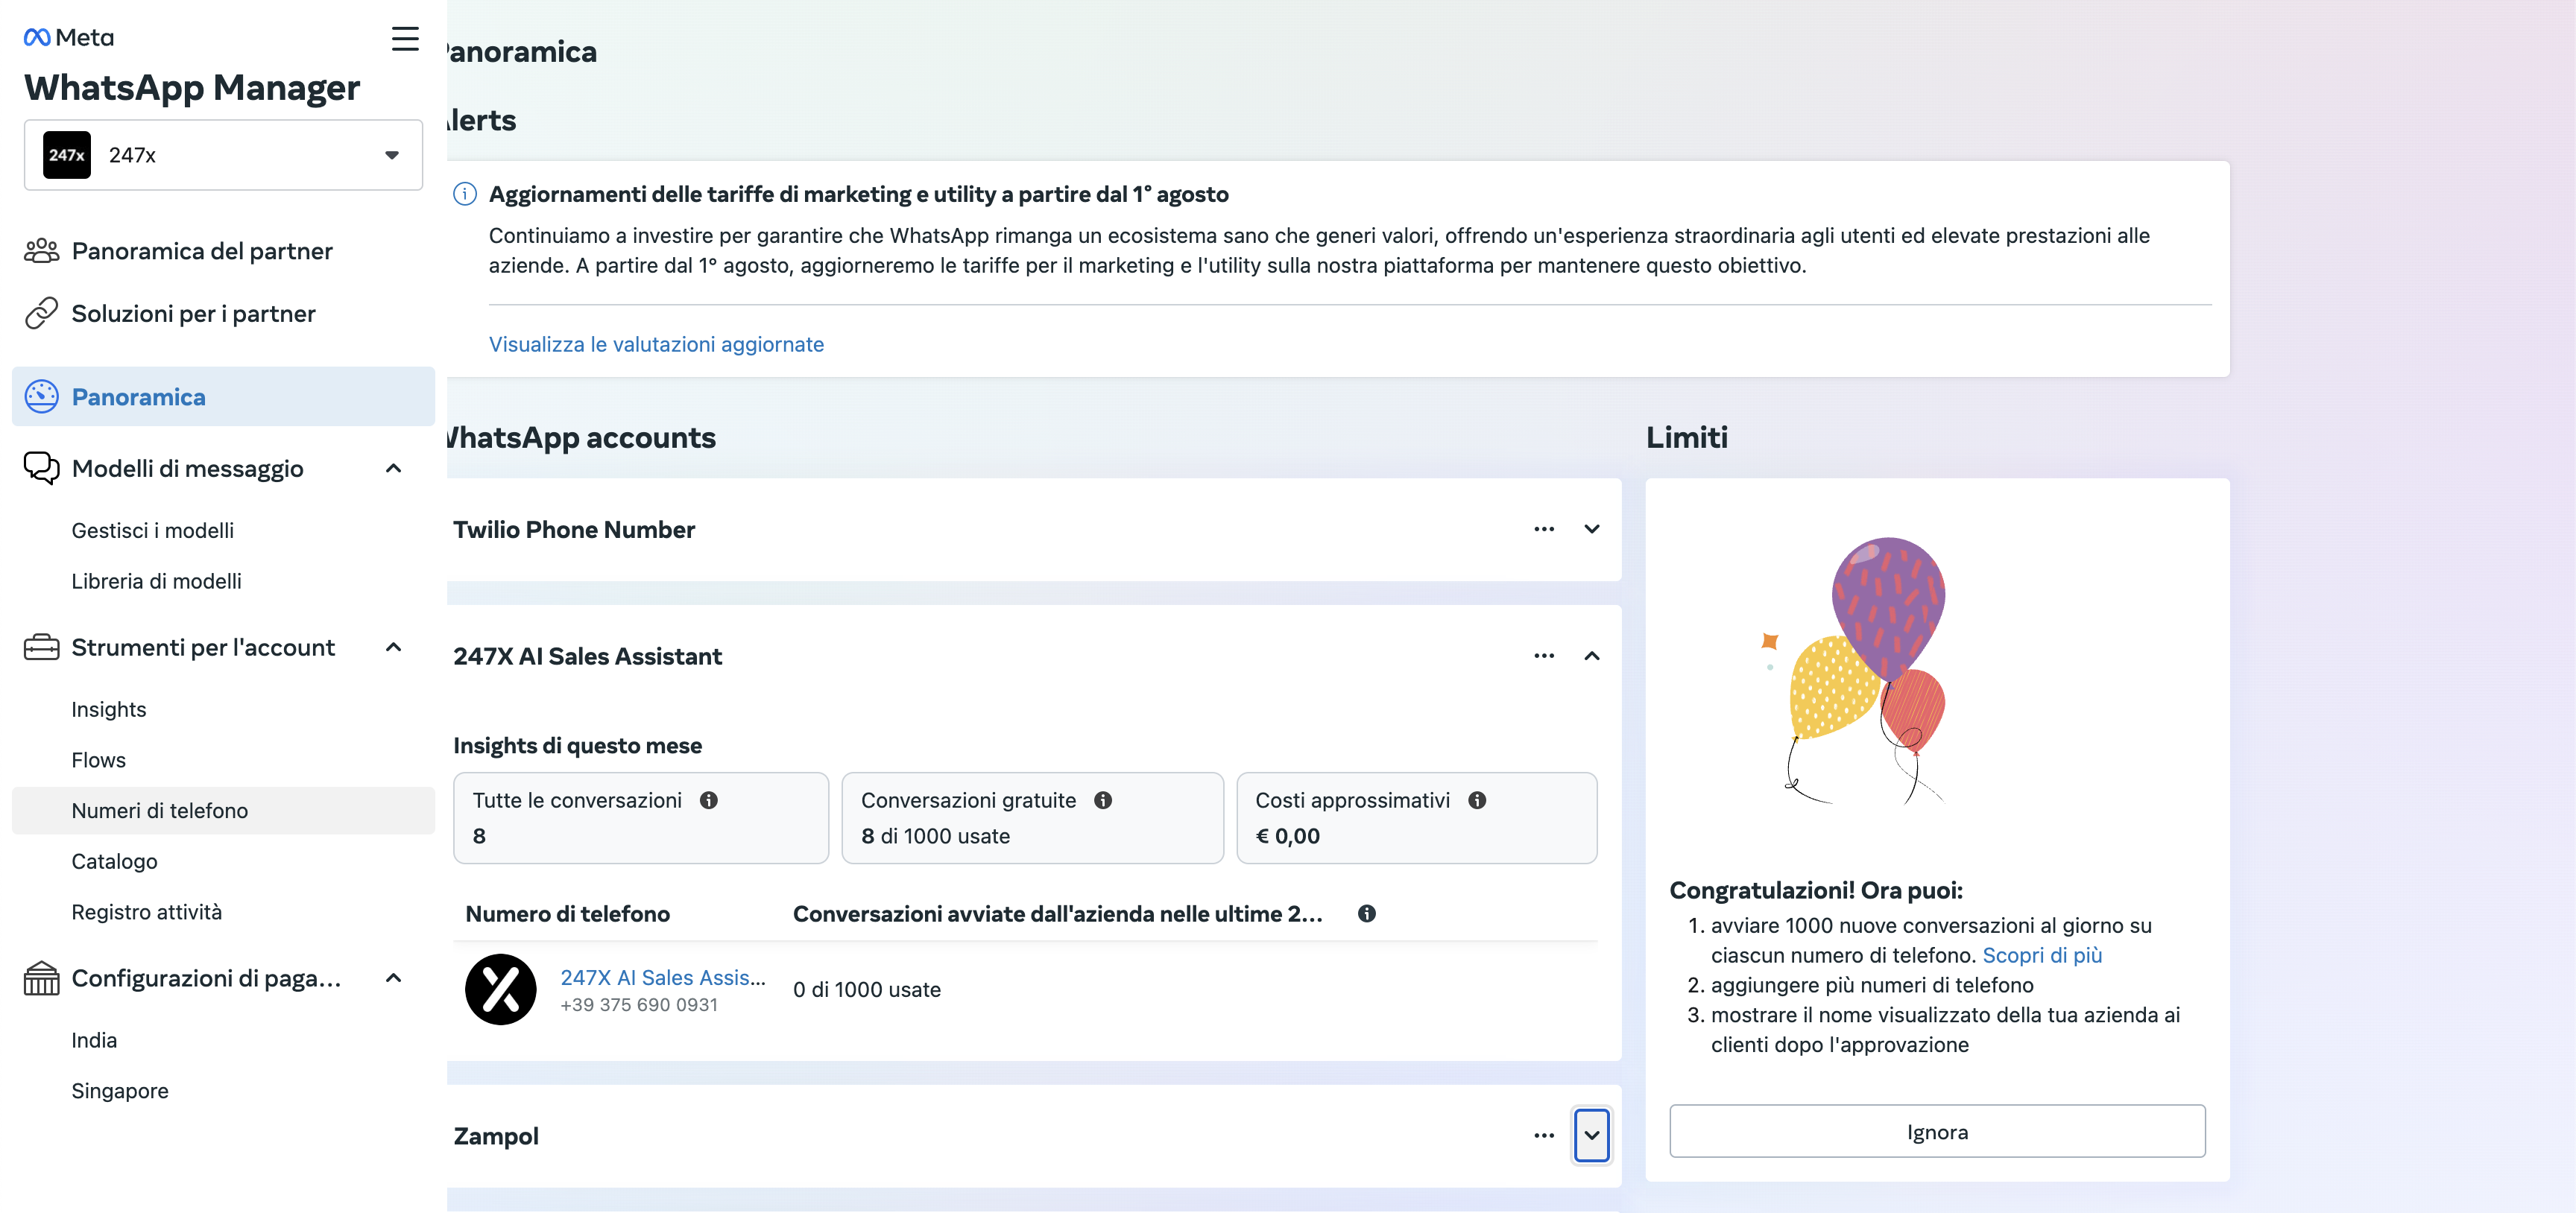
Task: Click the Configurazioni di pagamento bank icon
Action: pos(41,978)
